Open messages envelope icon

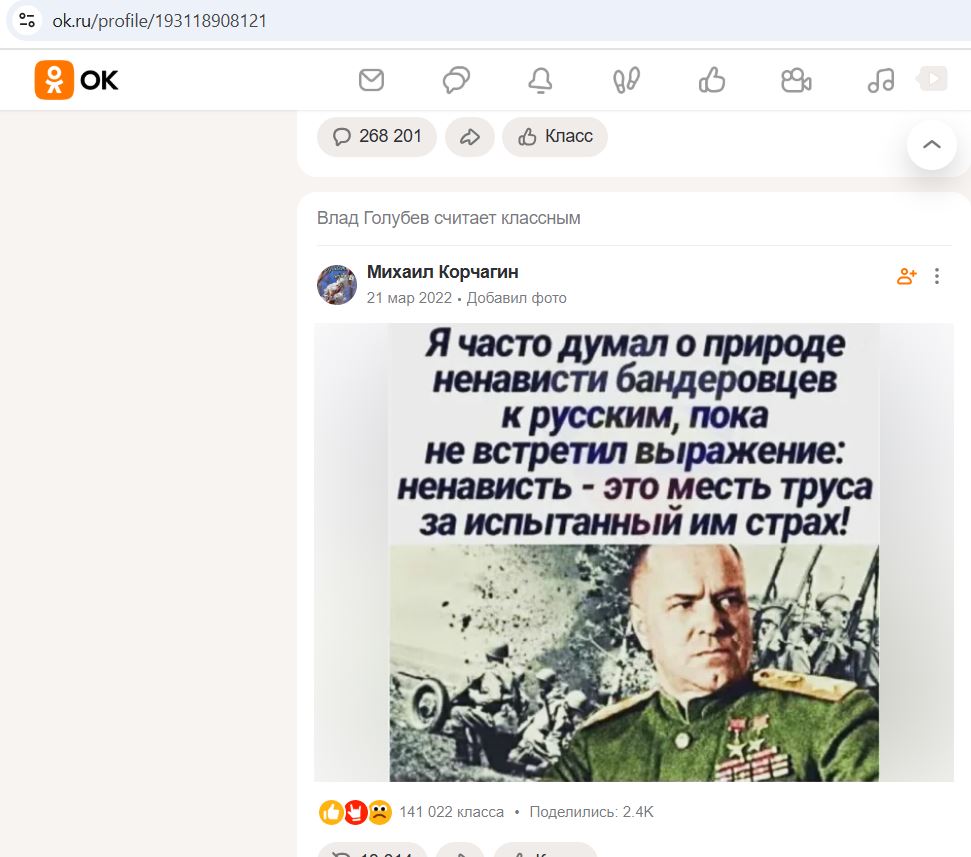(x=372, y=80)
